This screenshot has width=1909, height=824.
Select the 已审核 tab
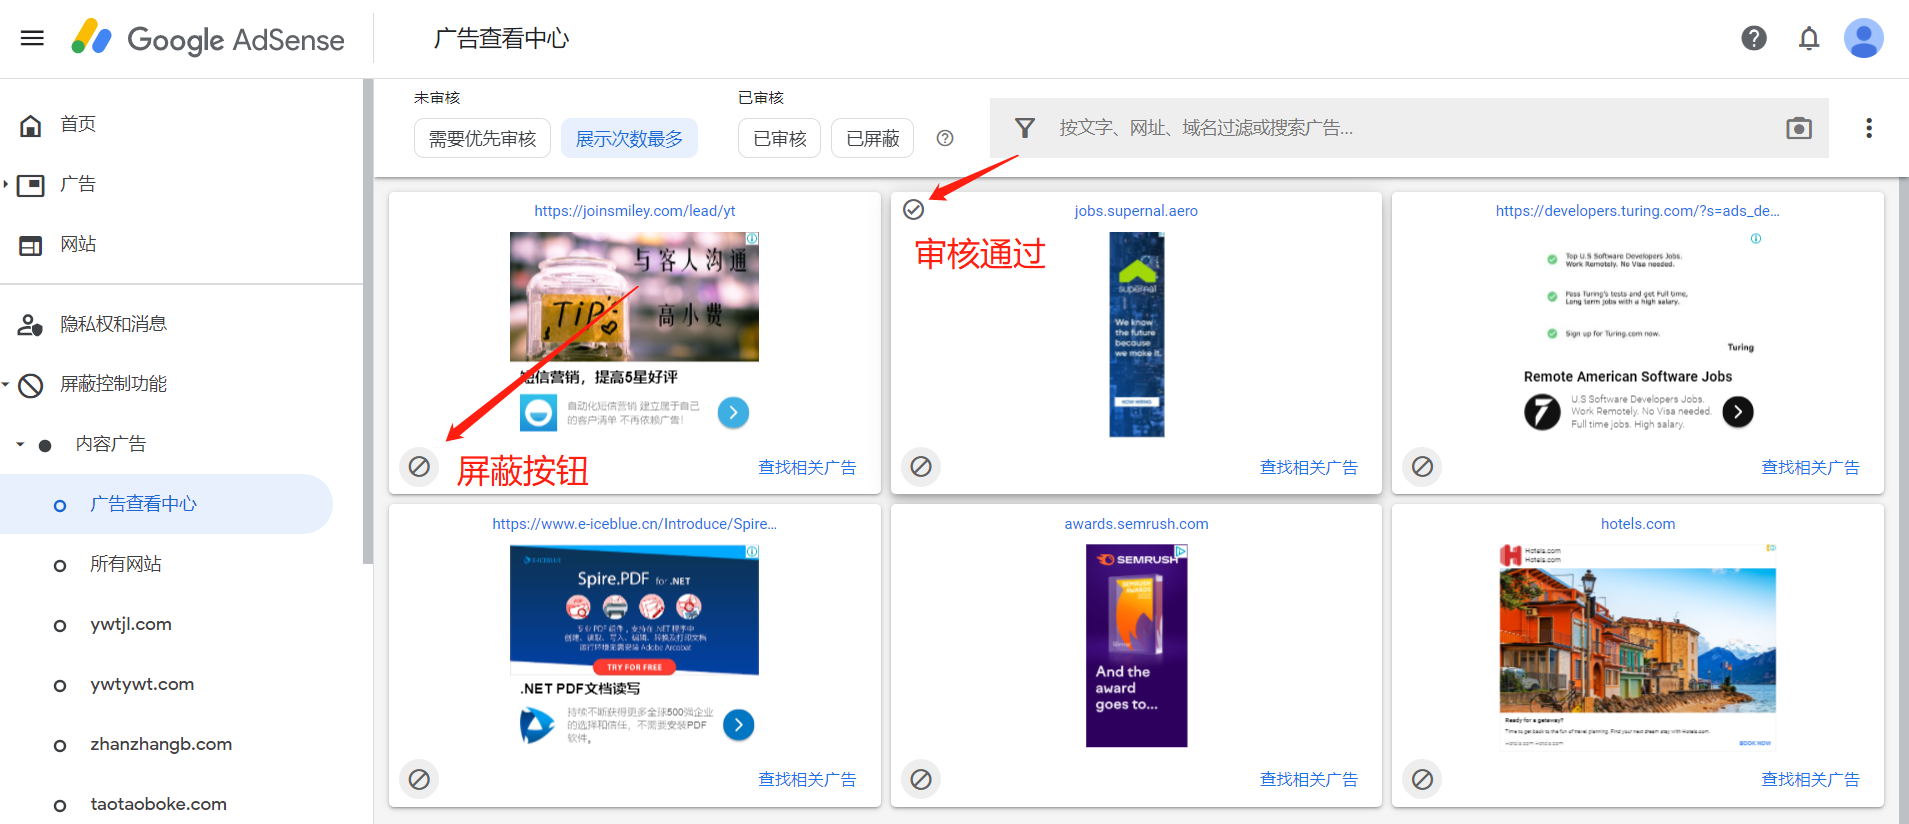pos(779,138)
